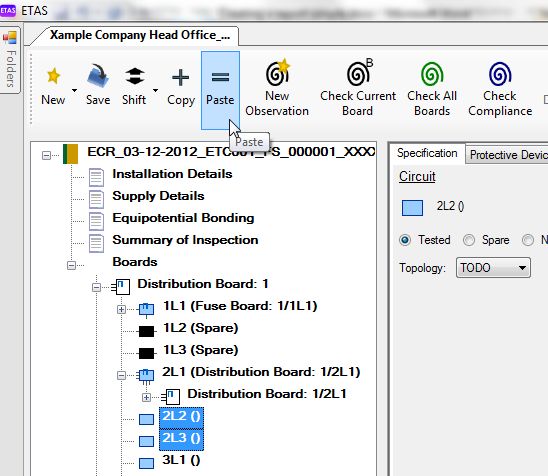This screenshot has height=476, width=548.
Task: Click Distribution Board: 1 board icon
Action: pyautogui.click(x=121, y=287)
